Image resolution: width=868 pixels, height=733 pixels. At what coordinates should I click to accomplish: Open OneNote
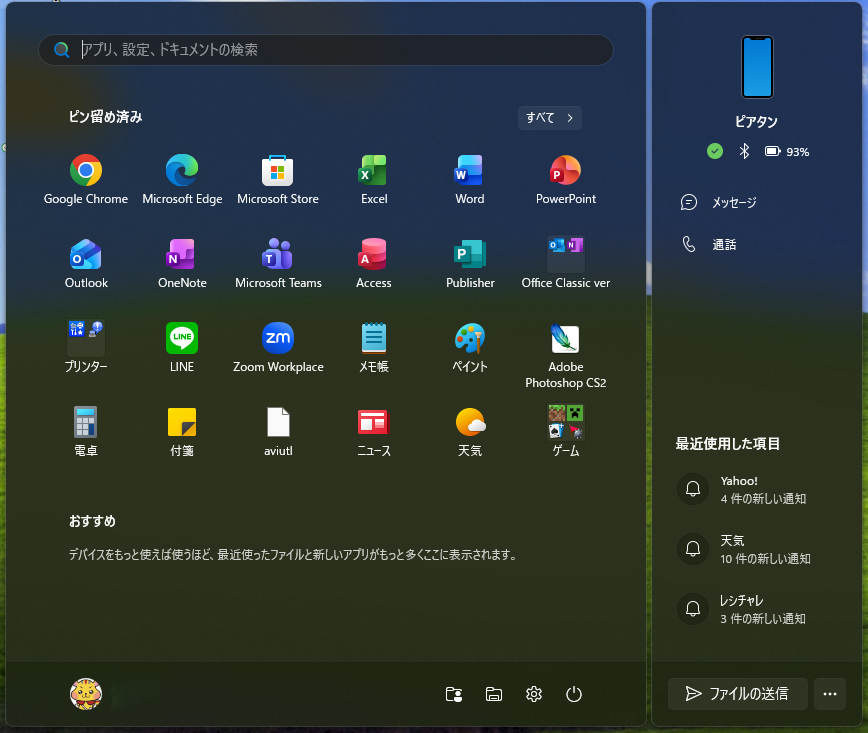coord(182,264)
